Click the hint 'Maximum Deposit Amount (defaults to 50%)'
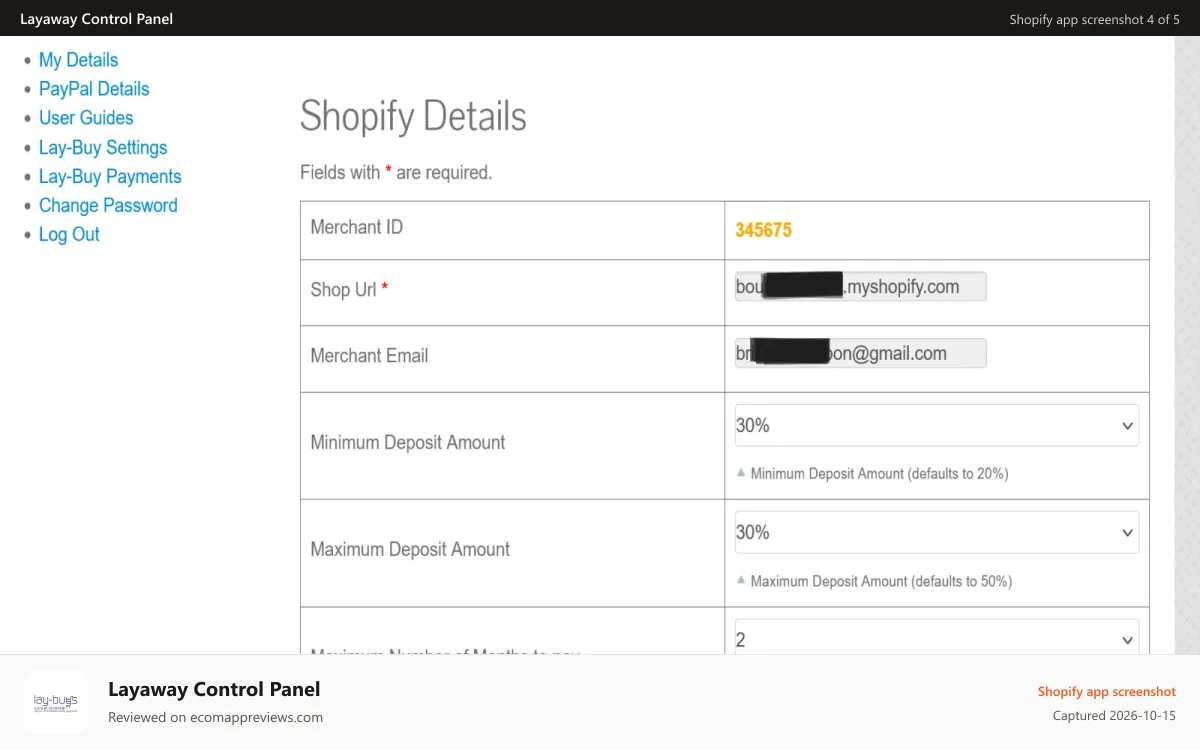1200x750 pixels. [881, 581]
